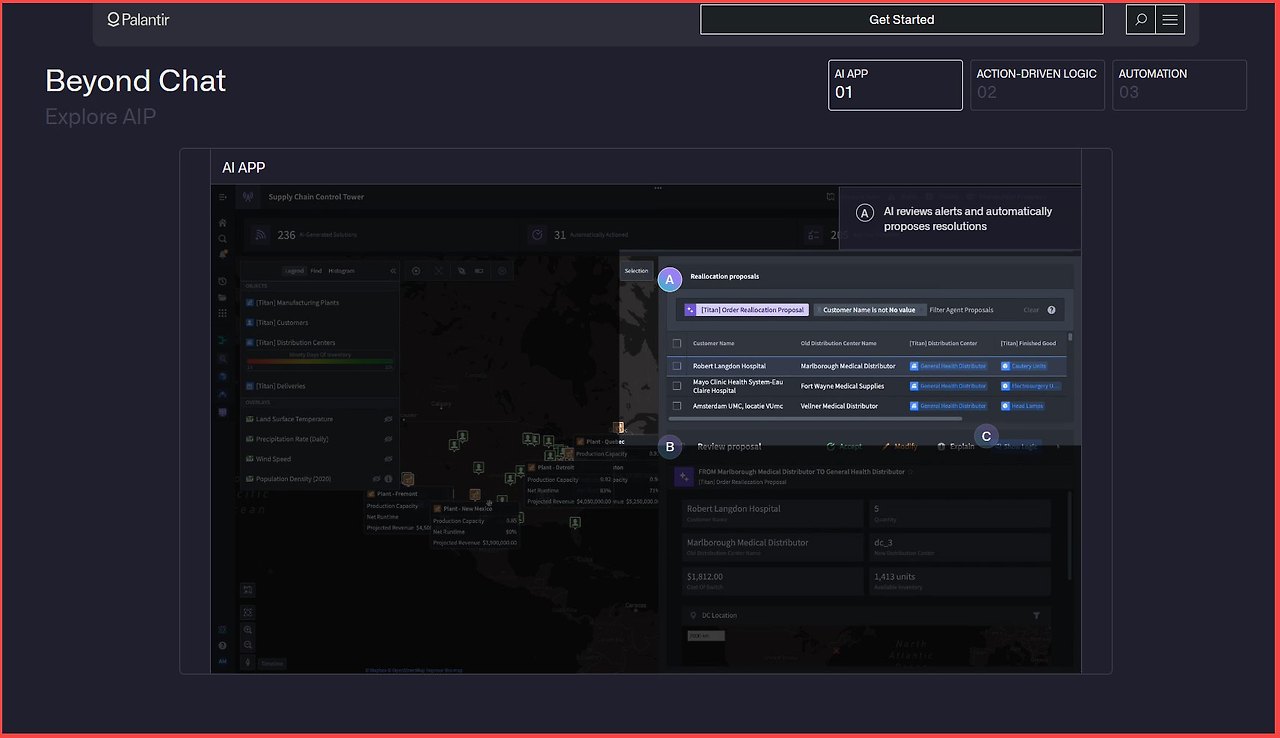Check the Mayo Clinic Health System row
The width and height of the screenshot is (1280, 738).
(677, 386)
